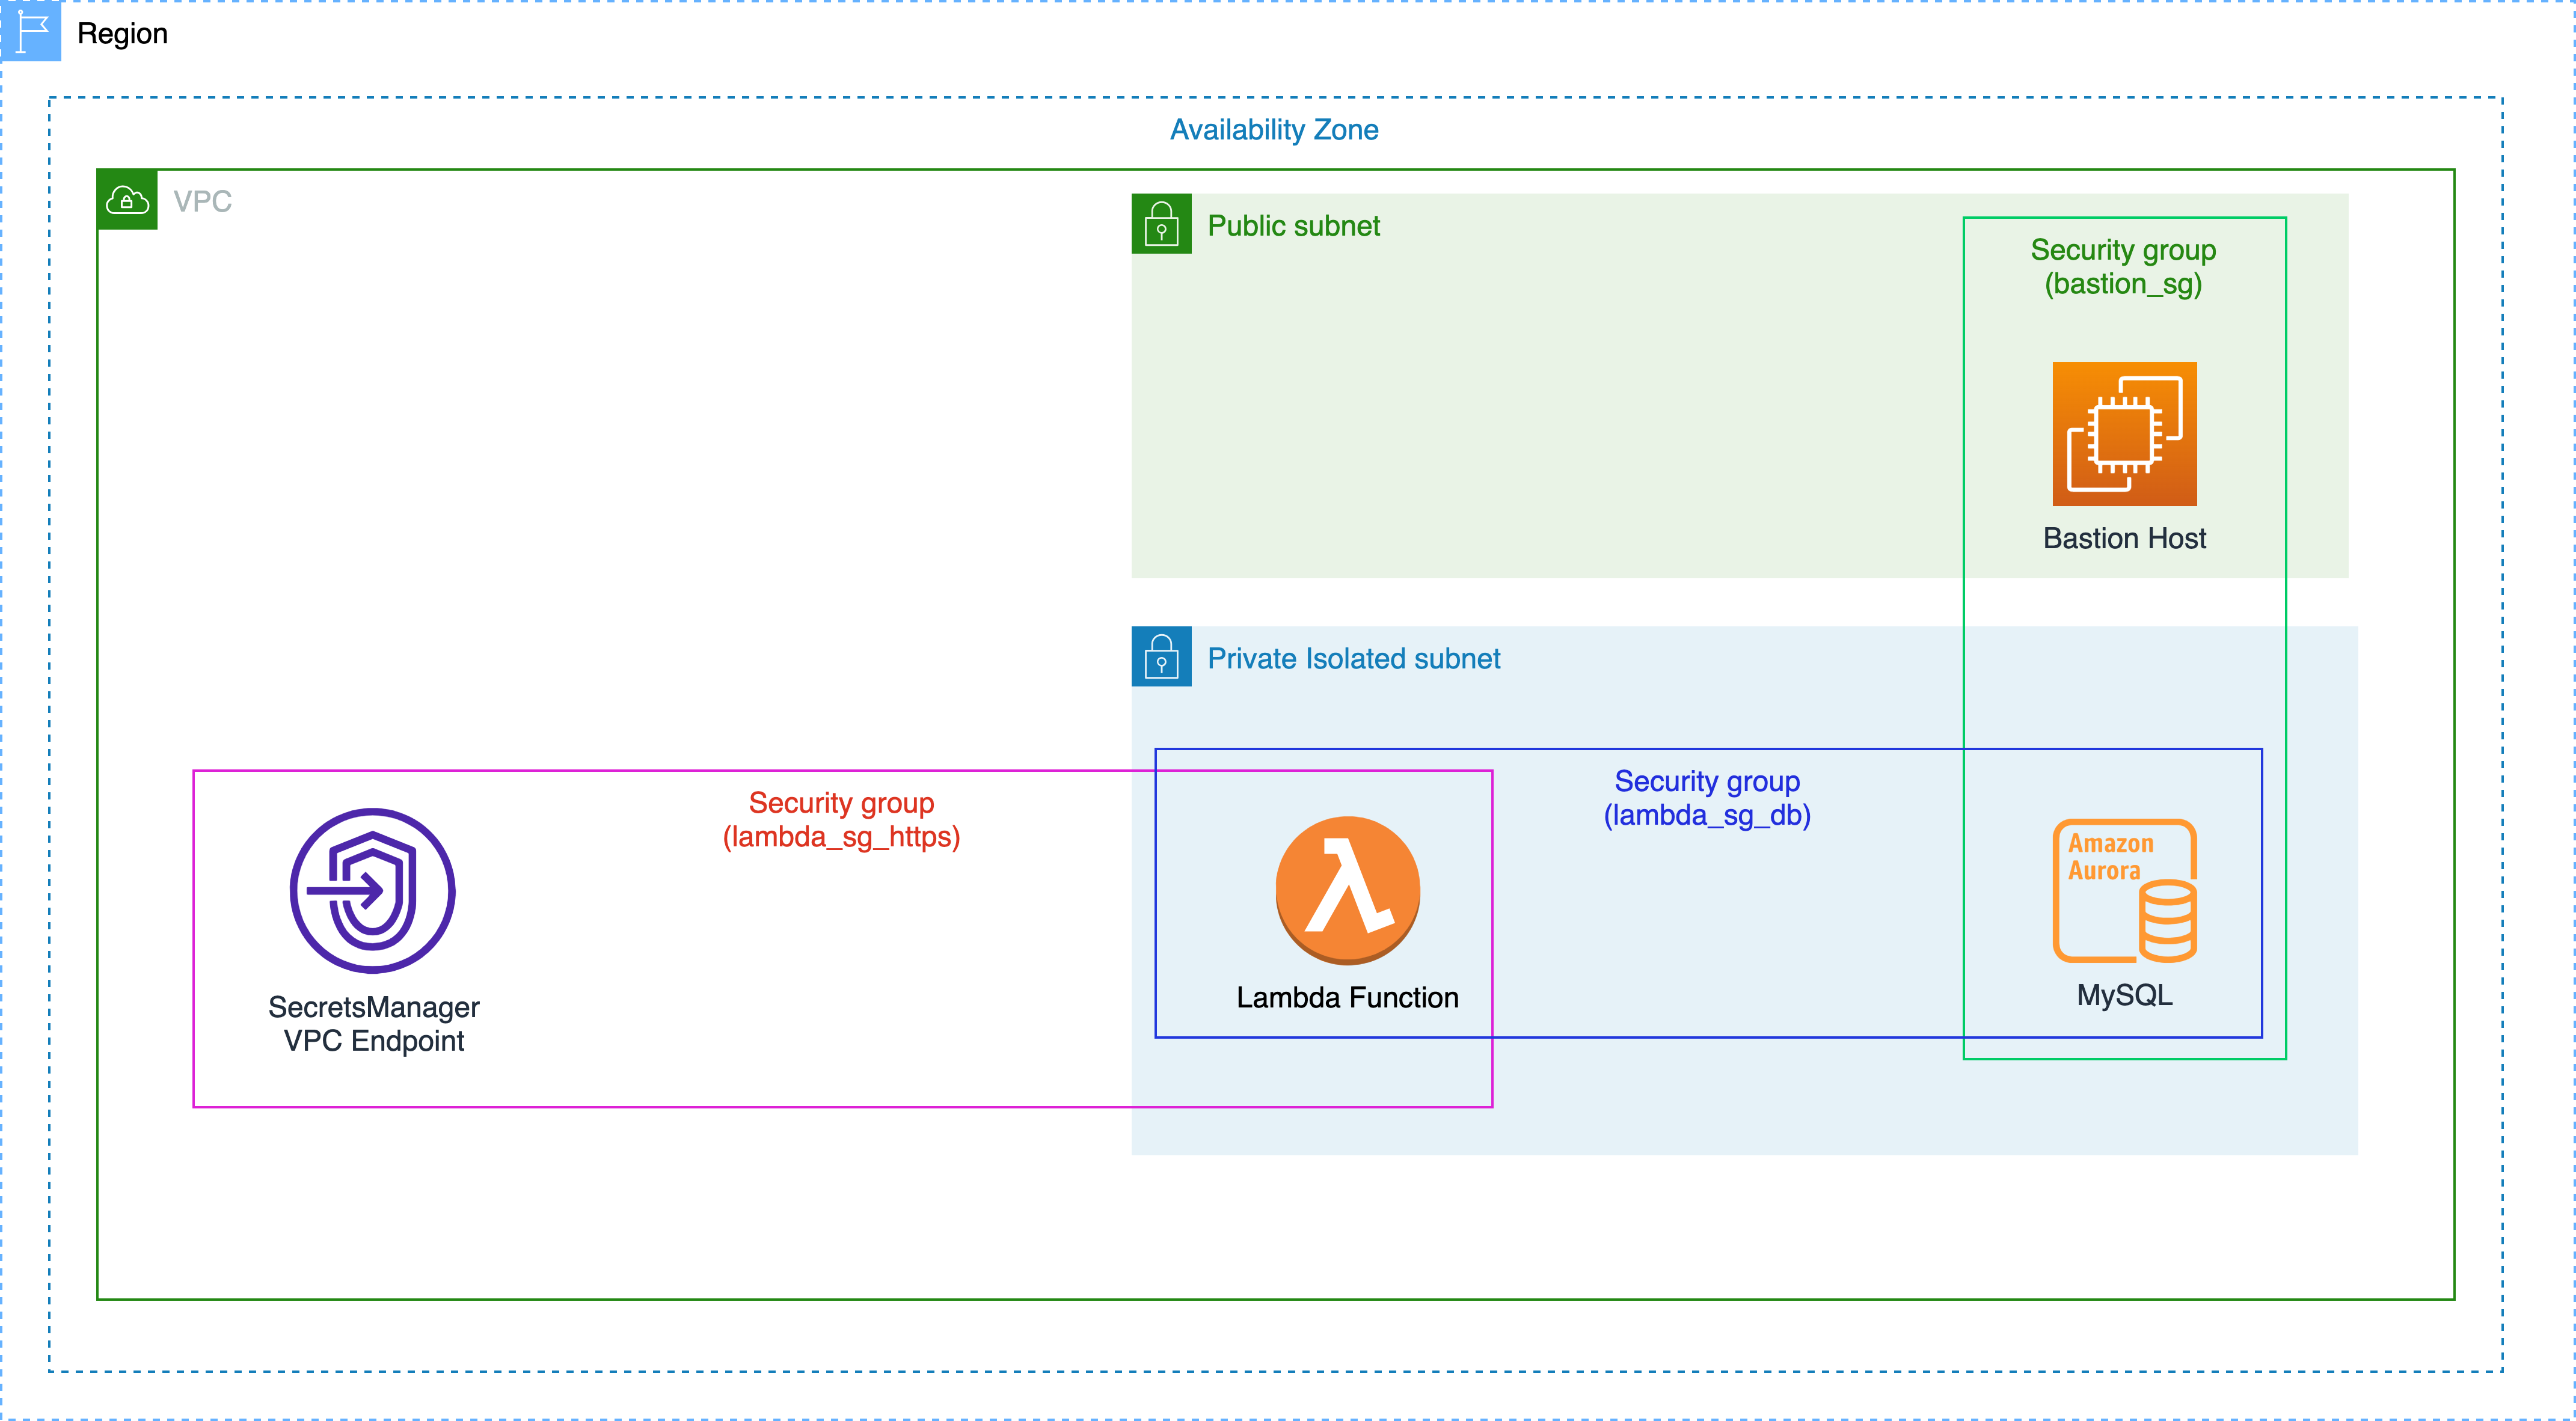Select the lambda_sg_db security group label

coord(1707,798)
